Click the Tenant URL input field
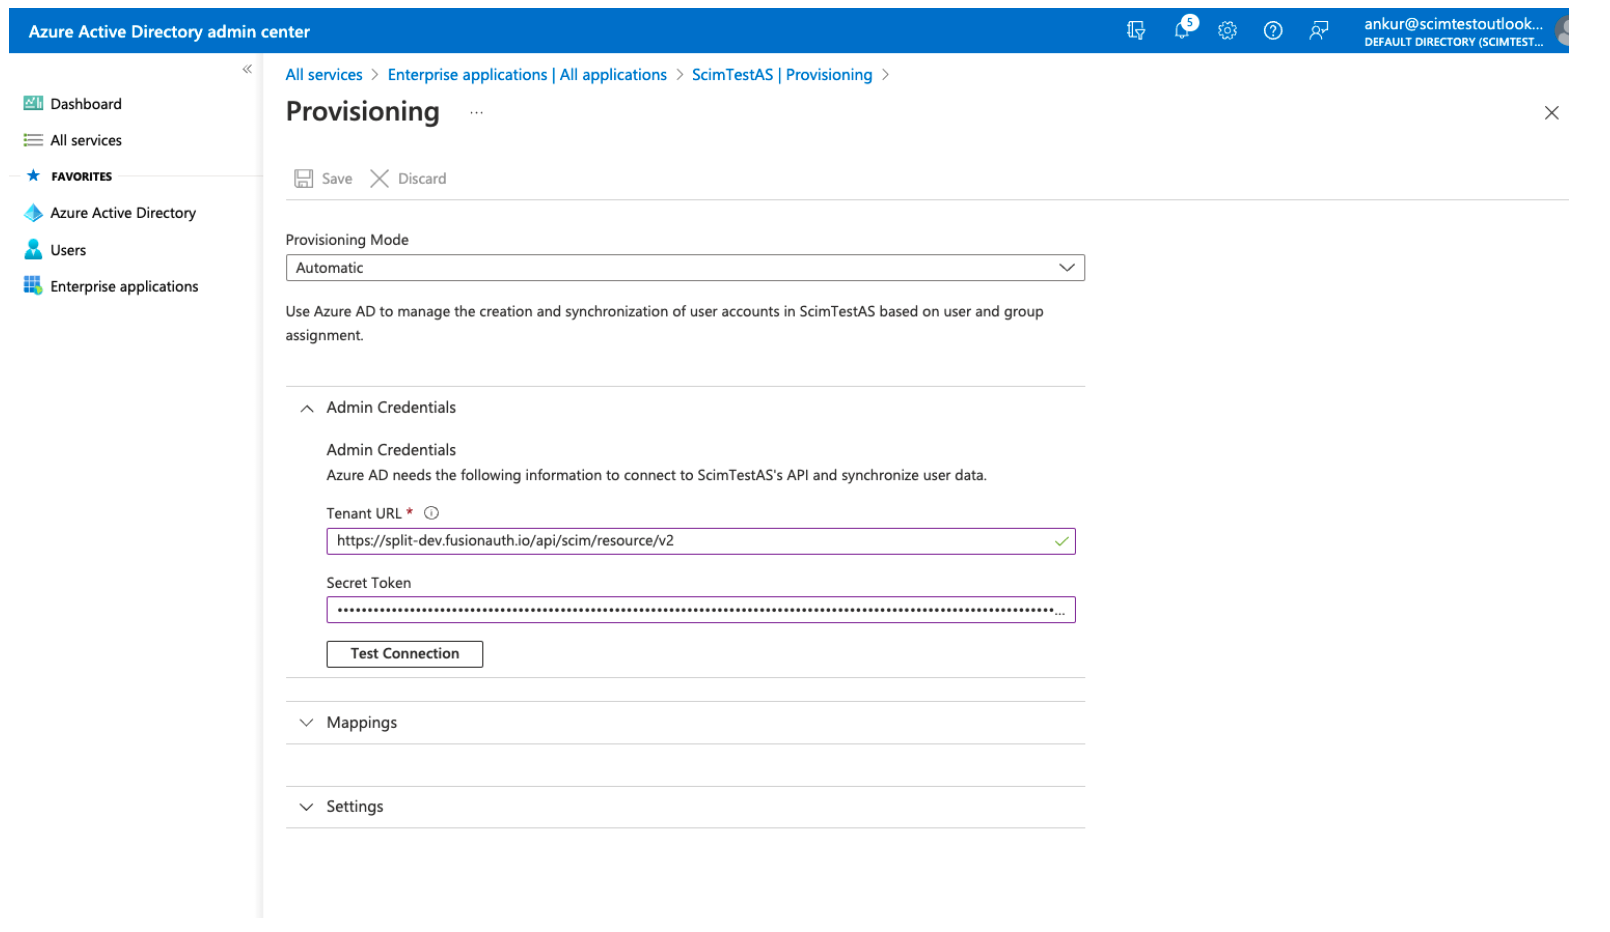This screenshot has width=1610, height=932. pyautogui.click(x=690, y=541)
